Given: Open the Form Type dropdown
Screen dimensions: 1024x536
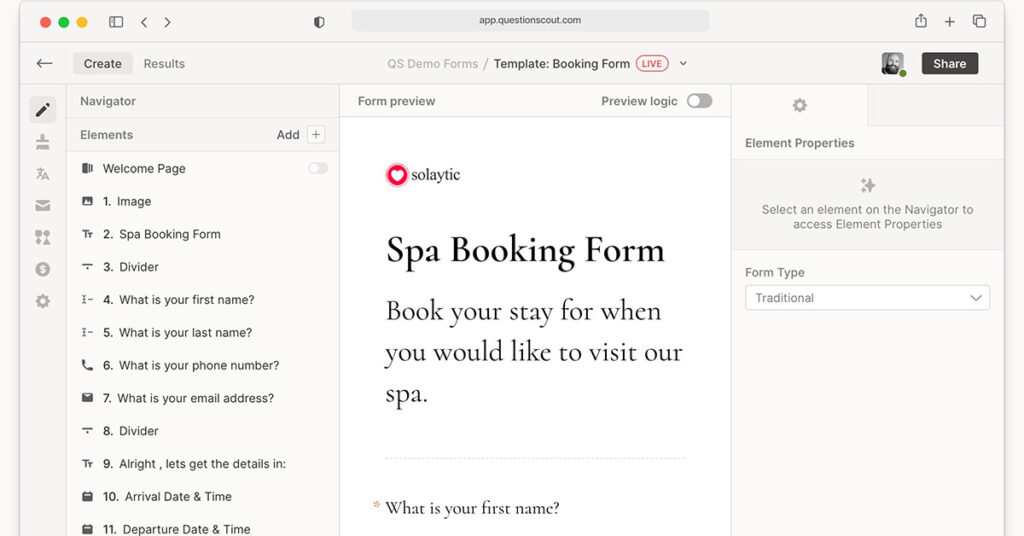Looking at the screenshot, I should pos(867,298).
